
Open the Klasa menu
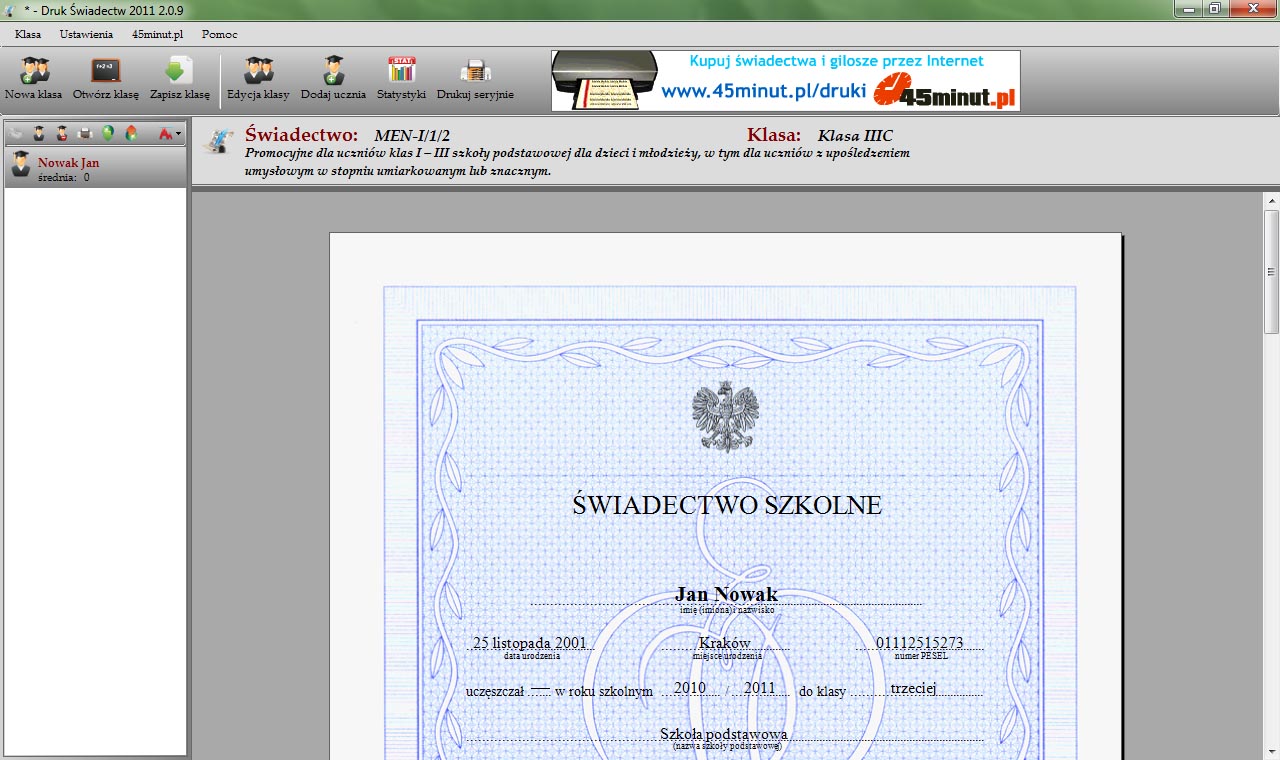pos(28,34)
